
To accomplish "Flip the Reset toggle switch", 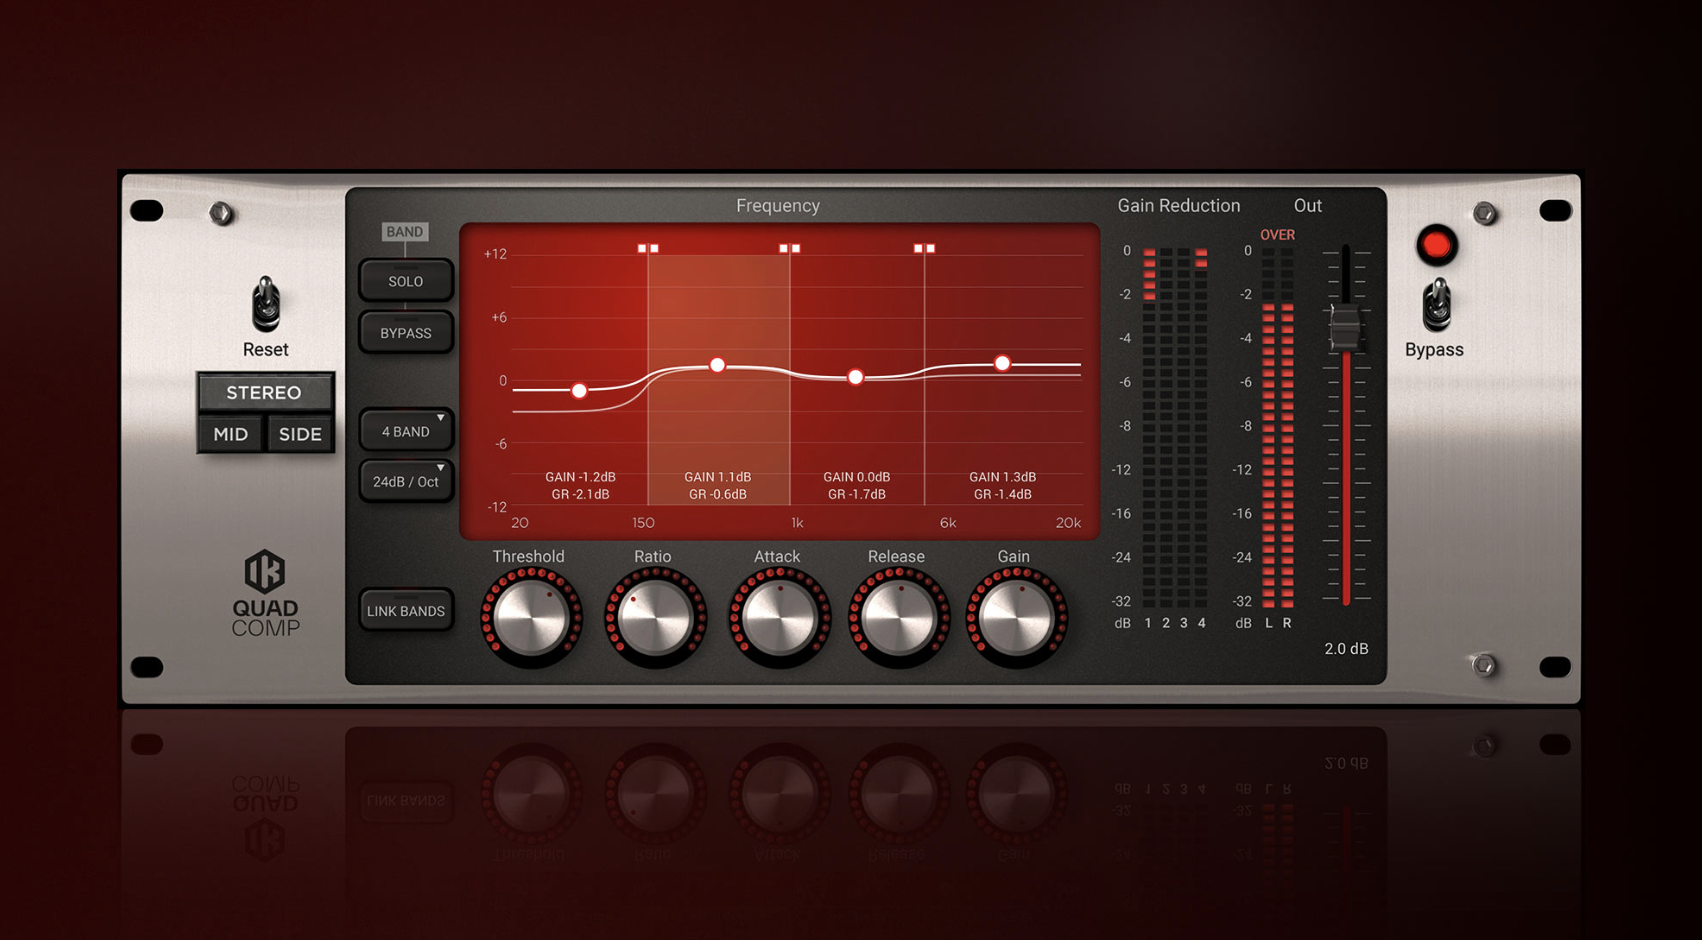I will (265, 304).
